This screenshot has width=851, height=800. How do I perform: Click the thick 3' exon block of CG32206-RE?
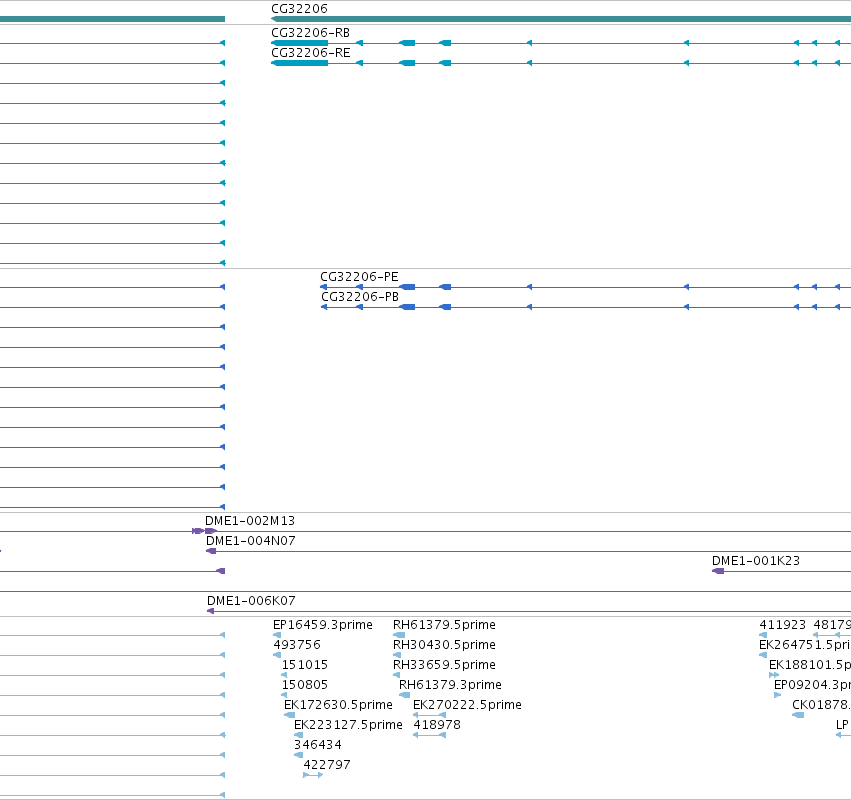pyautogui.click(x=300, y=63)
